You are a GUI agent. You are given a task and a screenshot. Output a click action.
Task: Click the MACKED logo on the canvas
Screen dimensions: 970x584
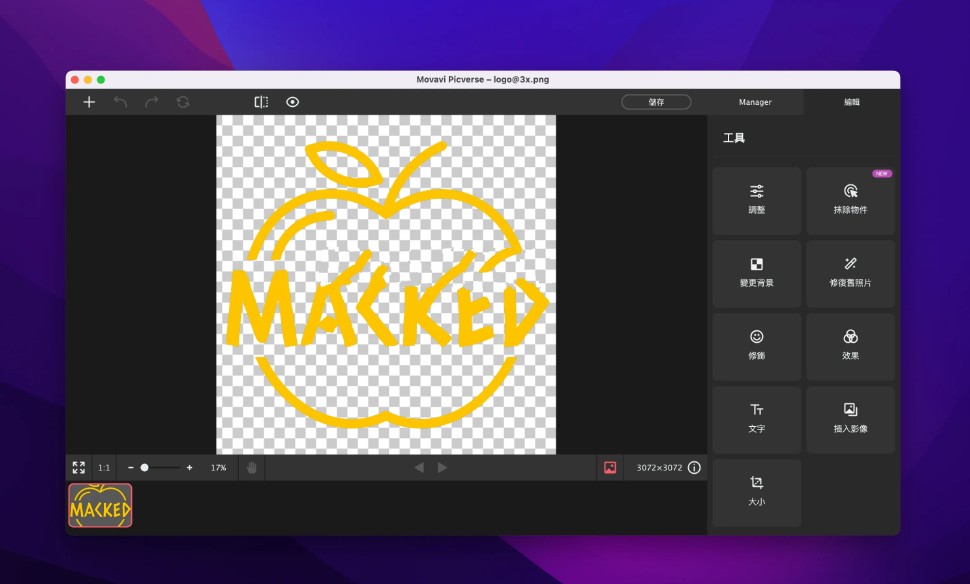[x=386, y=285]
